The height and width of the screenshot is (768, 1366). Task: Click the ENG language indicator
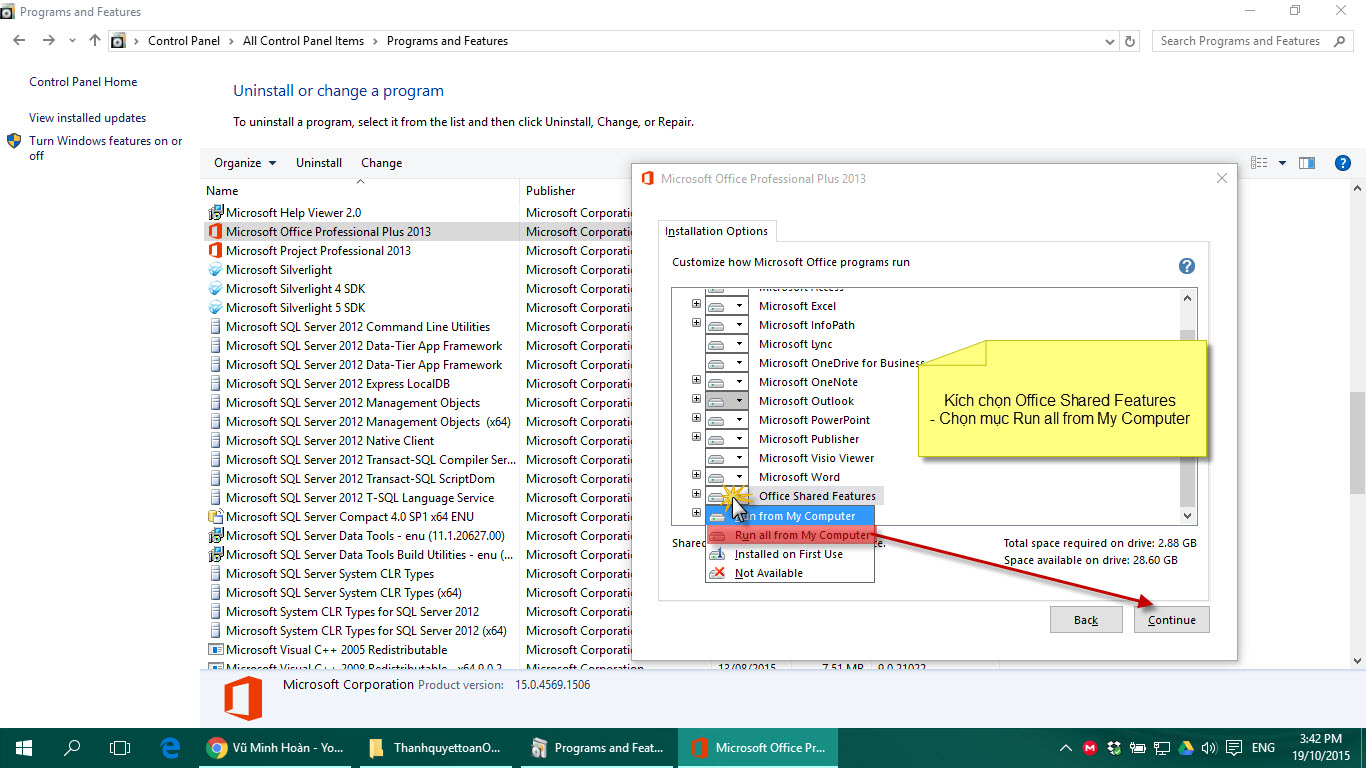click(x=1263, y=748)
